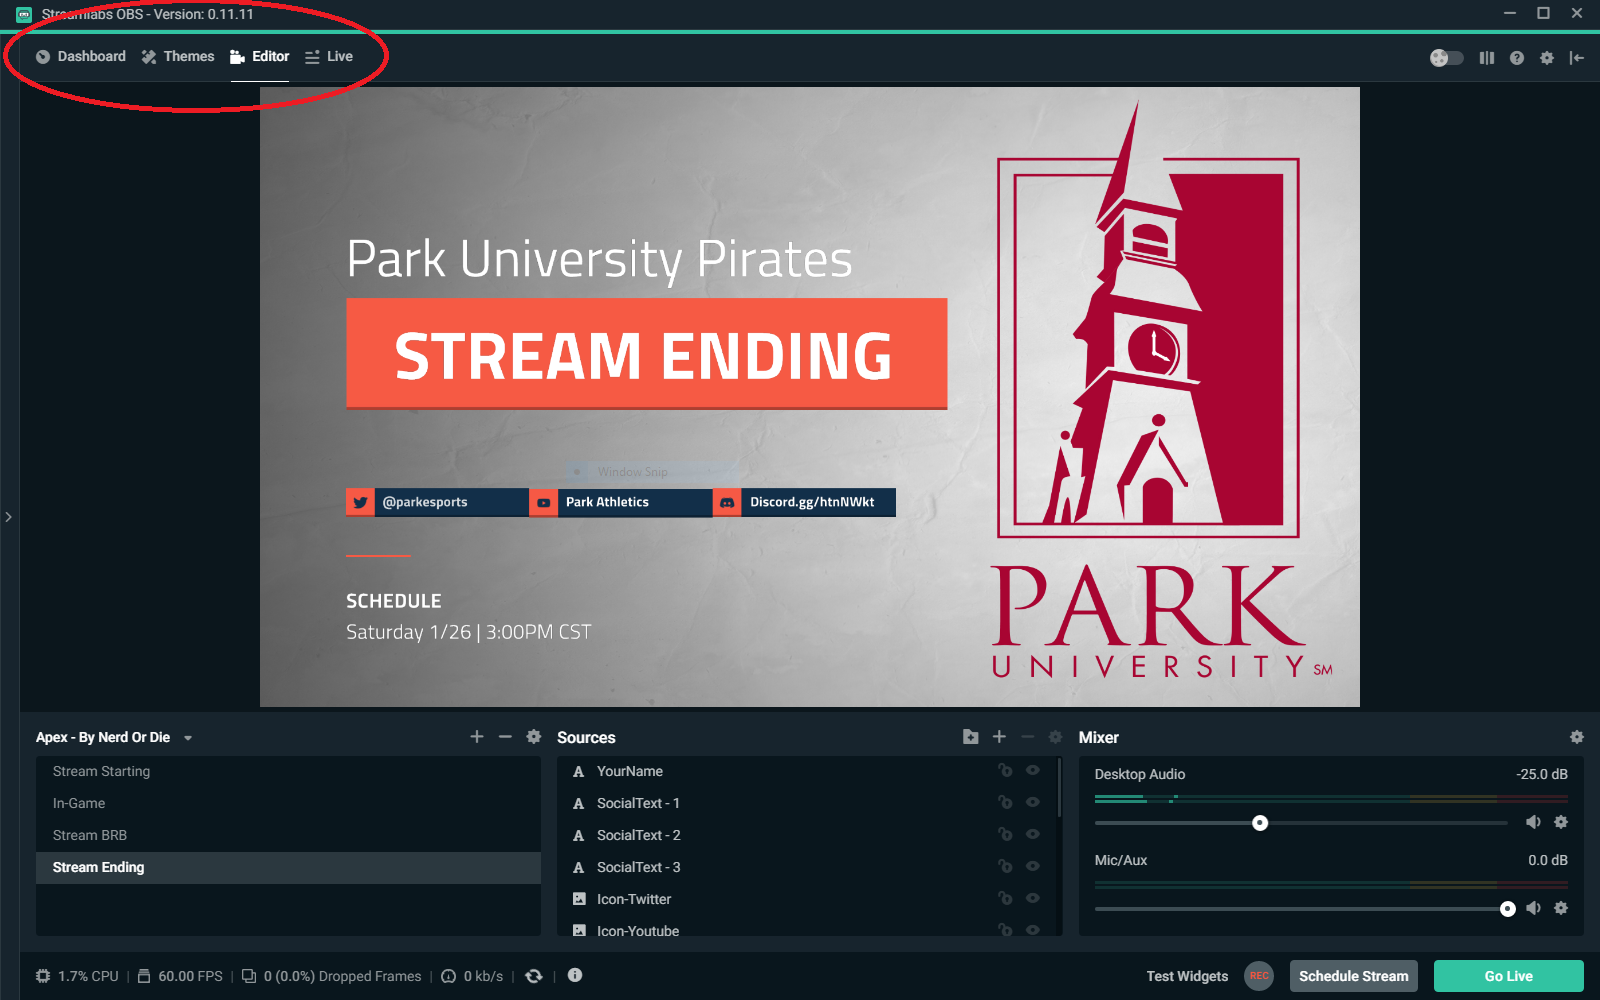Hide the SocialText - 3 source
Screen dimensions: 1600x1000
point(1033,867)
